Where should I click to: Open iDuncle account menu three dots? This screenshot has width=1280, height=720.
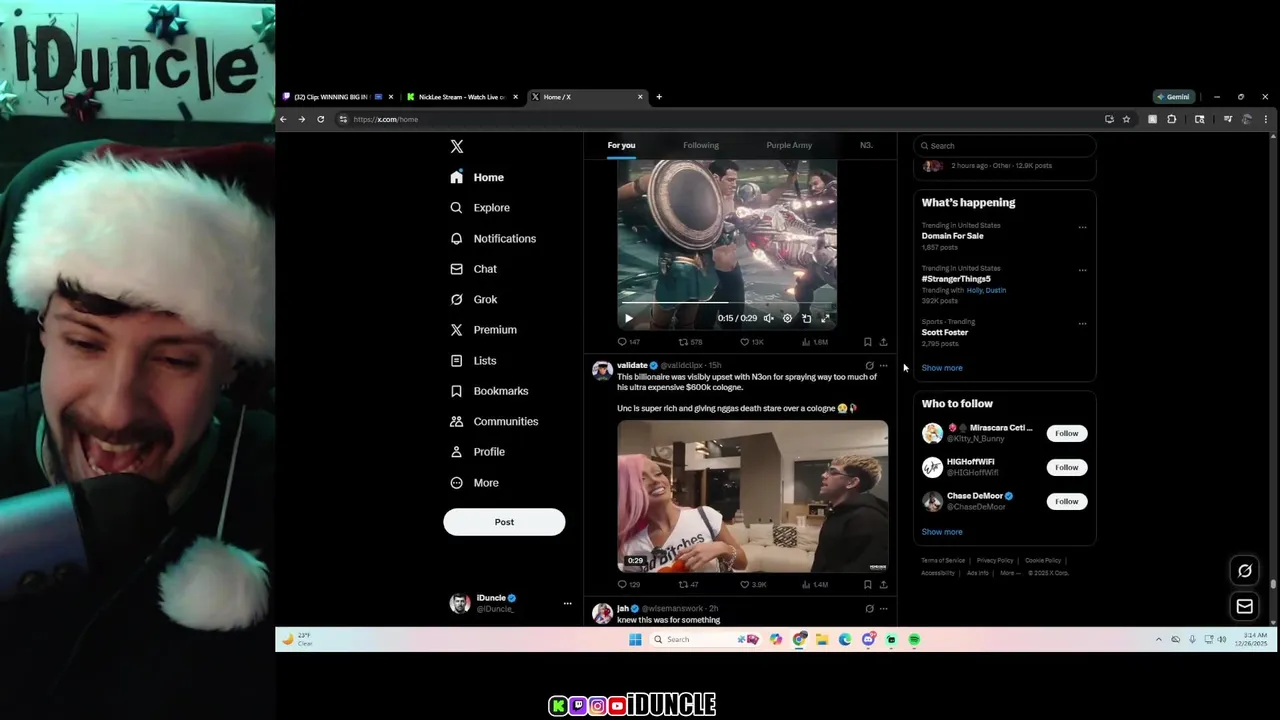tap(567, 603)
